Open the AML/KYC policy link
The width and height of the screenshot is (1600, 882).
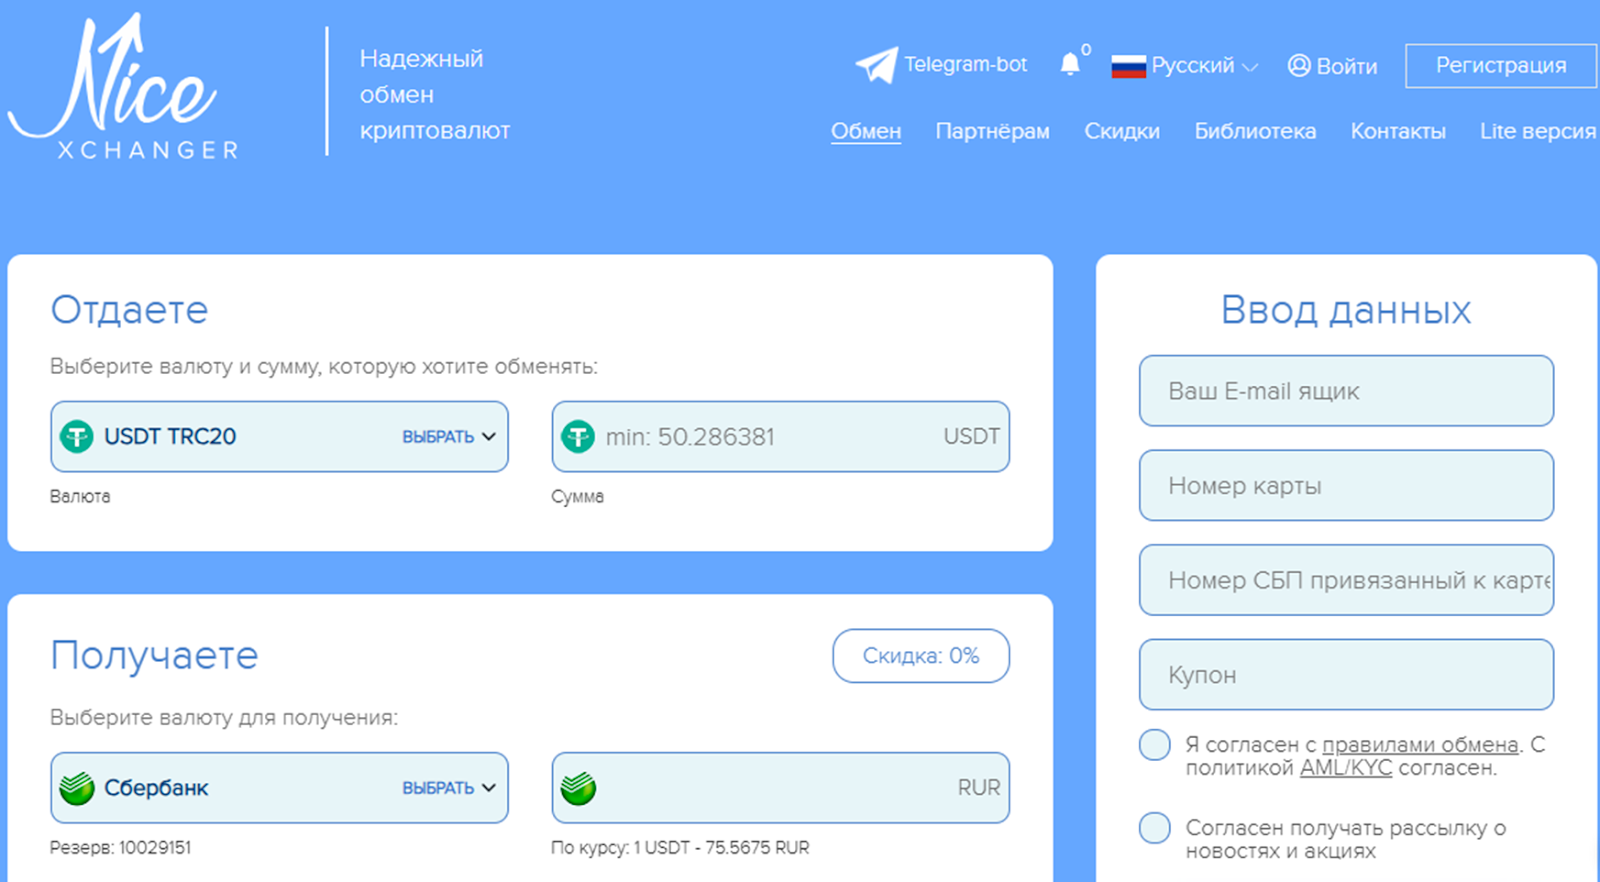[1346, 768]
